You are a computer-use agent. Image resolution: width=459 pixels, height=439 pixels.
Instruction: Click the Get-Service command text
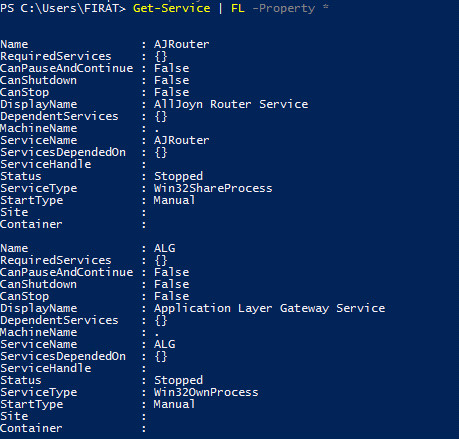171,8
